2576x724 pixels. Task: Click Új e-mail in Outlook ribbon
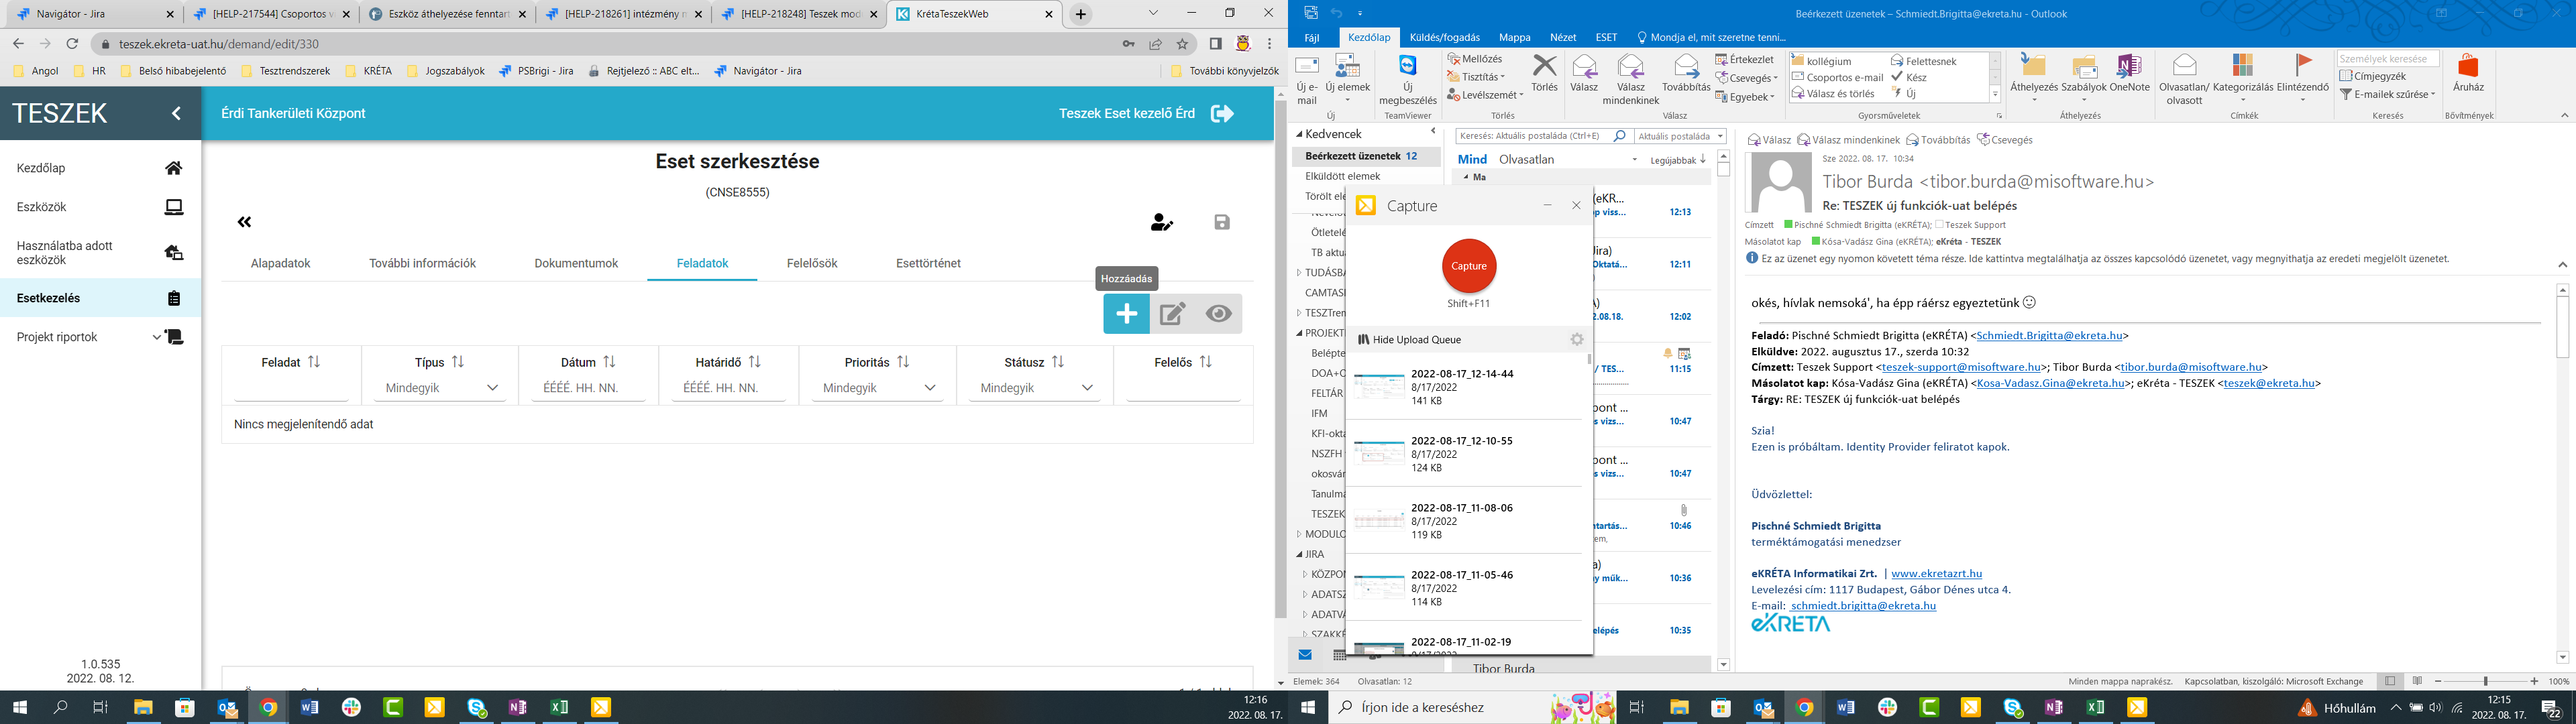point(1307,80)
